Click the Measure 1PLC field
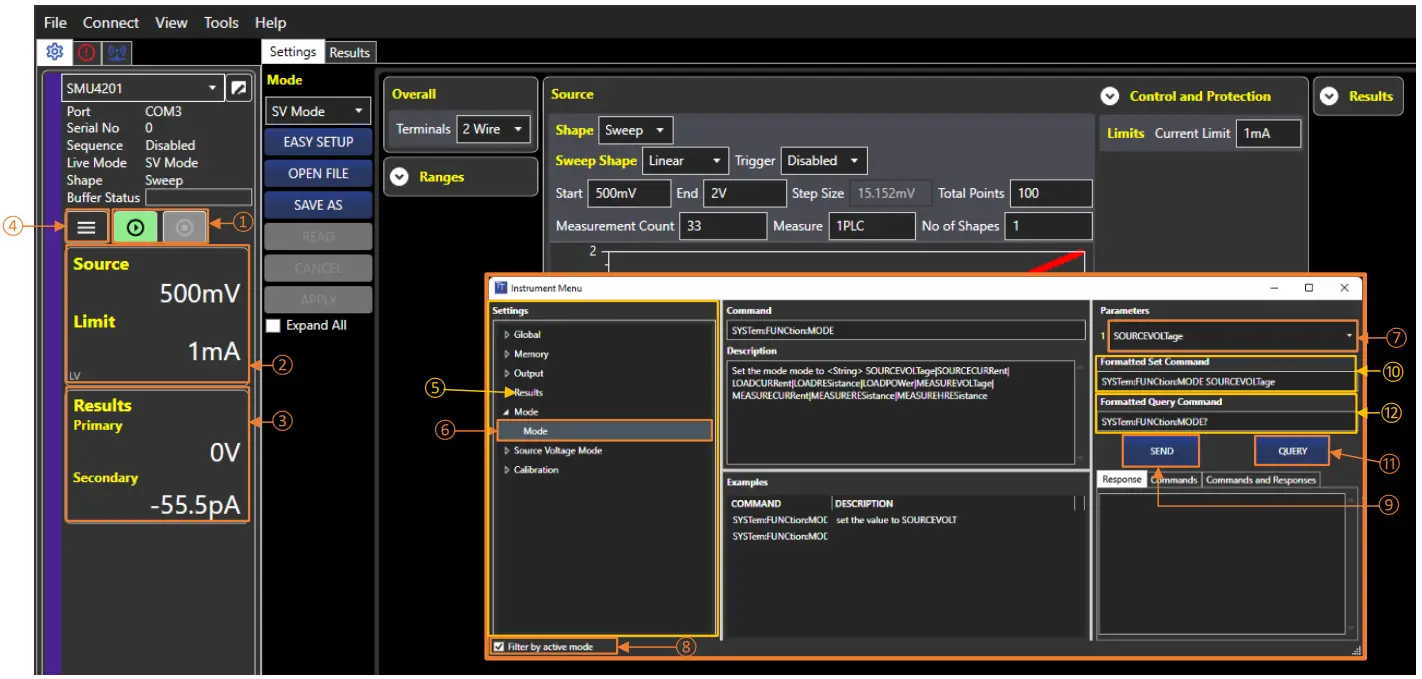Viewport: 1422px width, 679px height. pyautogui.click(x=871, y=226)
